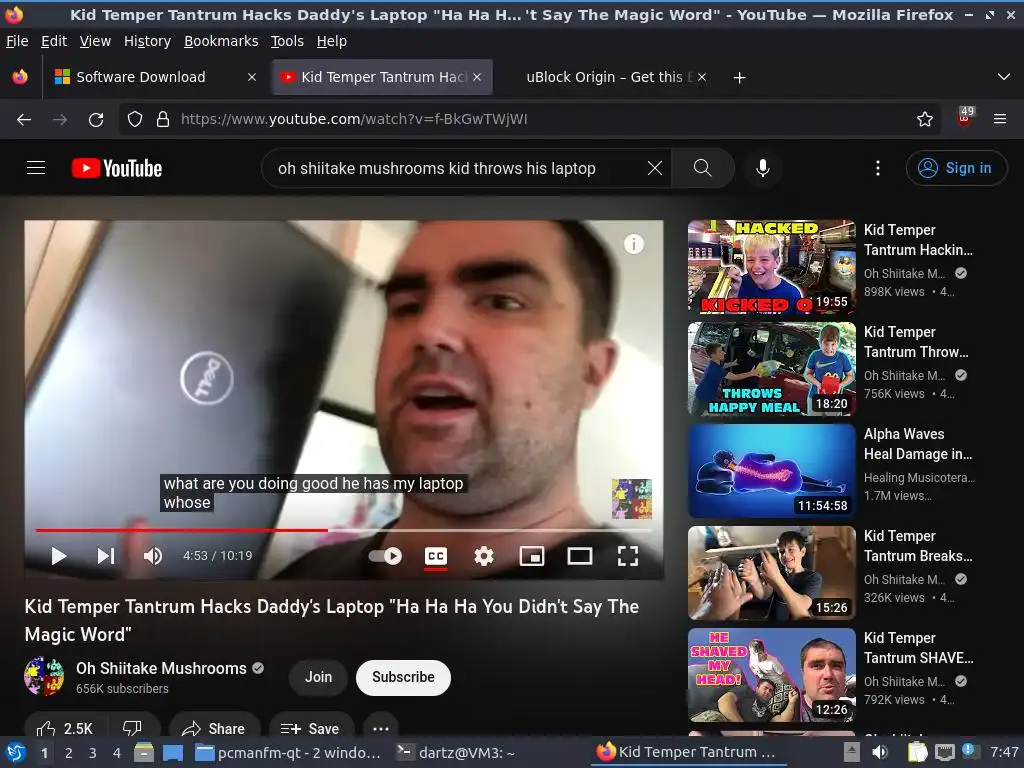This screenshot has height=768, width=1024.
Task: Reload the current page
Action: pos(96,120)
